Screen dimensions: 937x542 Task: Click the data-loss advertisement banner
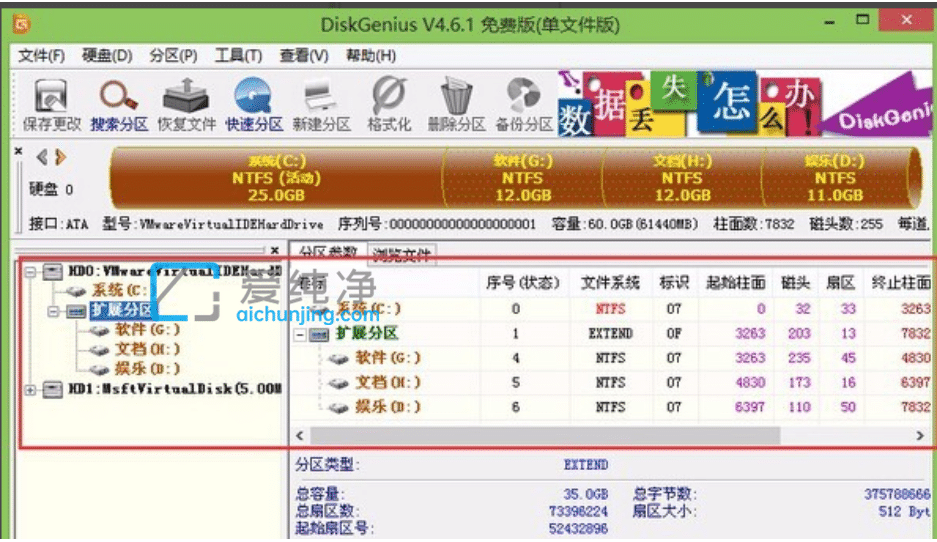744,105
